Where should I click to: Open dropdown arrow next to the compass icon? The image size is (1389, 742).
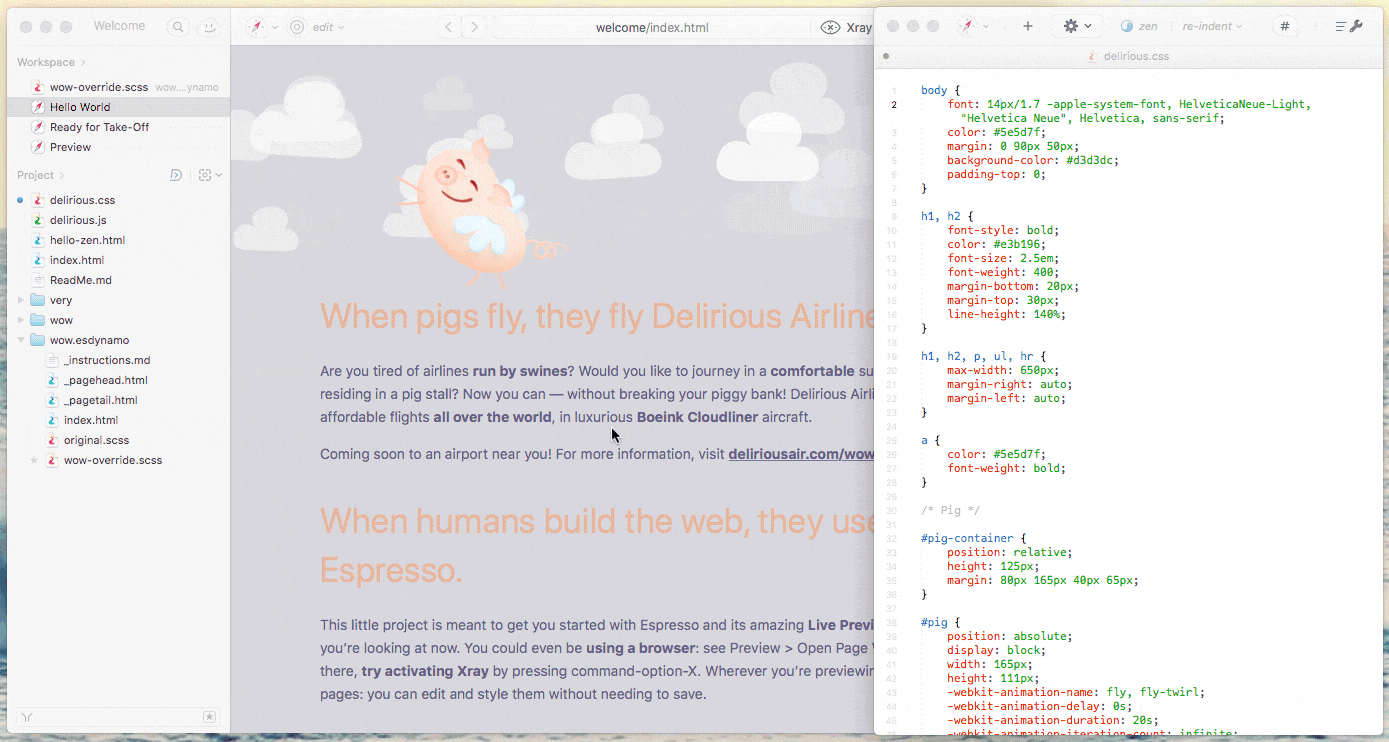tap(275, 28)
